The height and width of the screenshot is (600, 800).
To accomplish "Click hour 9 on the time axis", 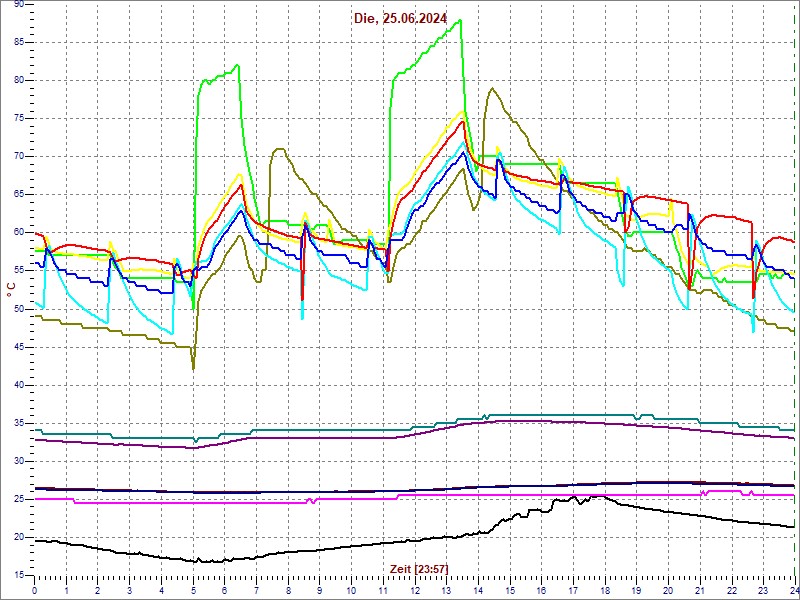I will tap(320, 591).
